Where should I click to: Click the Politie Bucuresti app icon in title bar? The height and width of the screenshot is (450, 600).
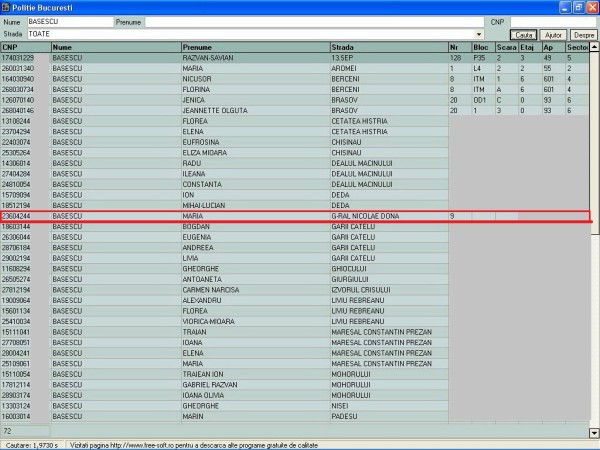(x=8, y=7)
